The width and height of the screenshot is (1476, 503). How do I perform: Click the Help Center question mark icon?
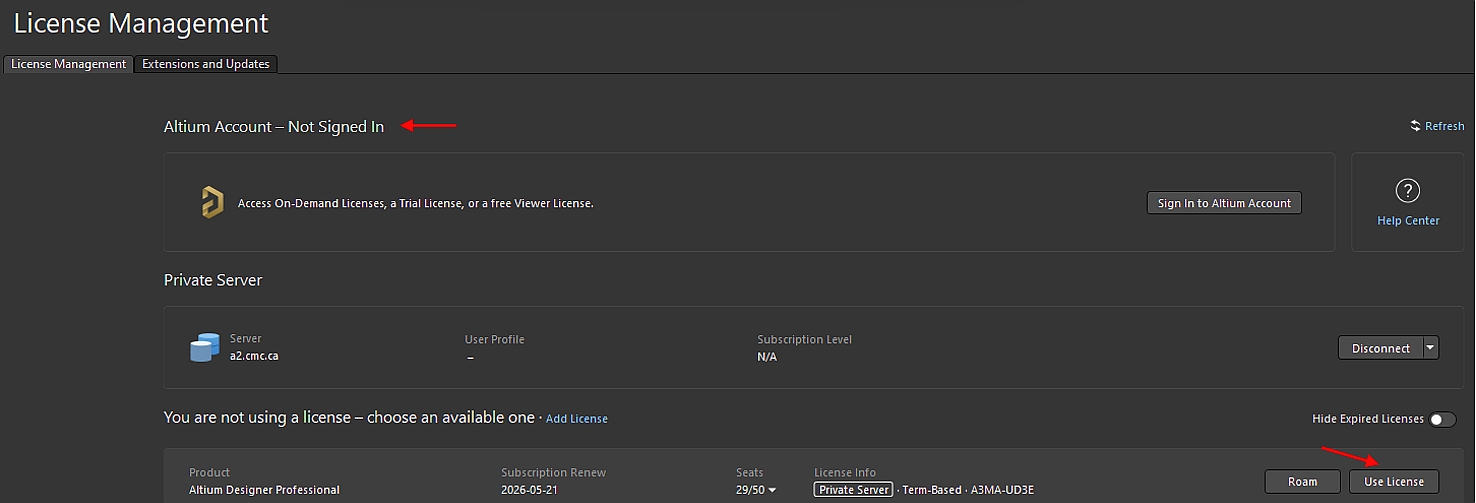[1407, 190]
